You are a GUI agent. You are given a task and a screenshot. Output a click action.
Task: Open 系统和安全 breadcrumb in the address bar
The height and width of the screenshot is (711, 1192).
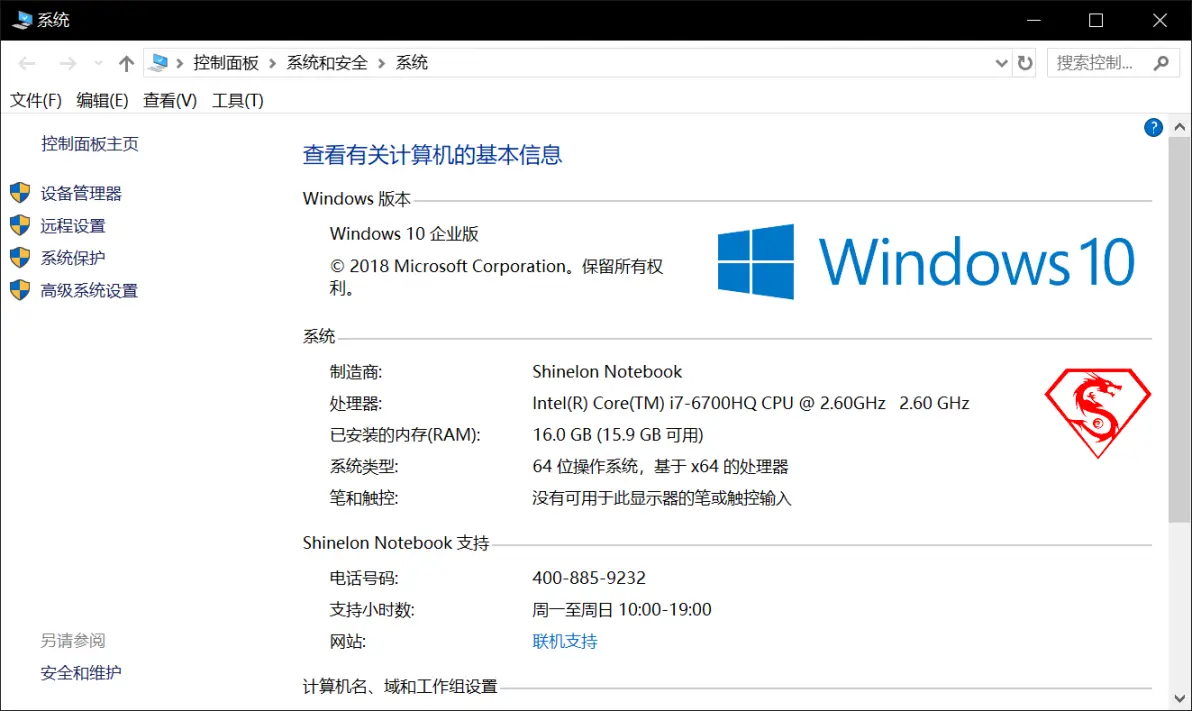click(x=327, y=62)
